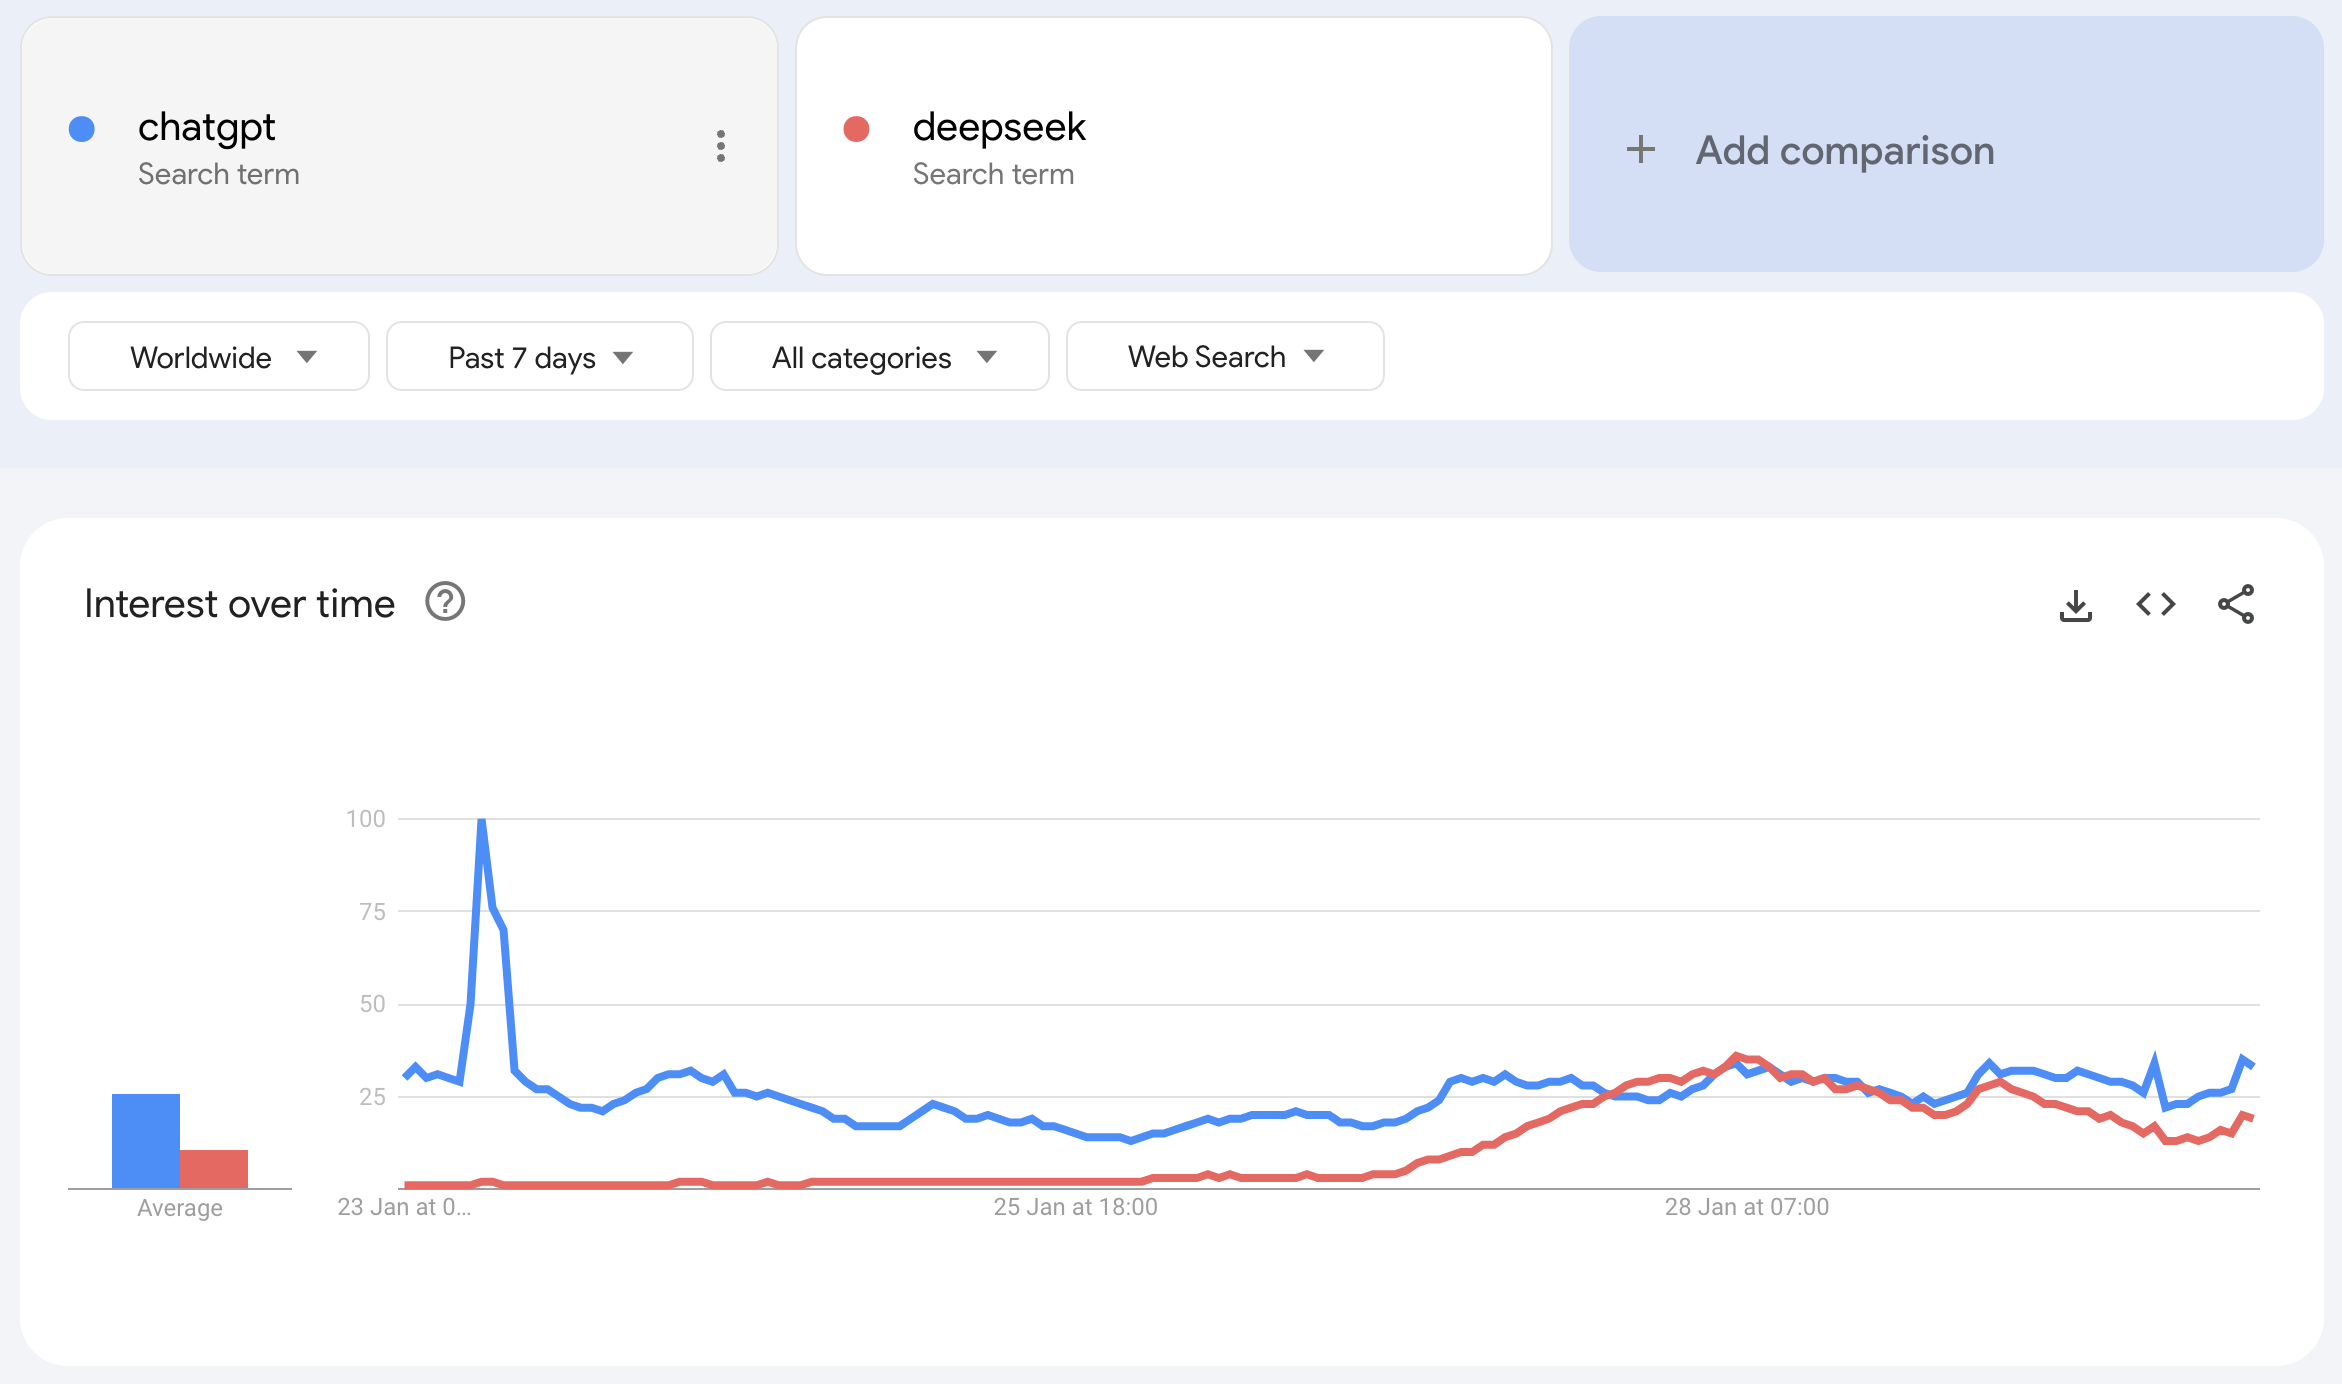Screen dimensions: 2342x1384
Task: Click the red deepseek average bar
Action: [214, 1169]
